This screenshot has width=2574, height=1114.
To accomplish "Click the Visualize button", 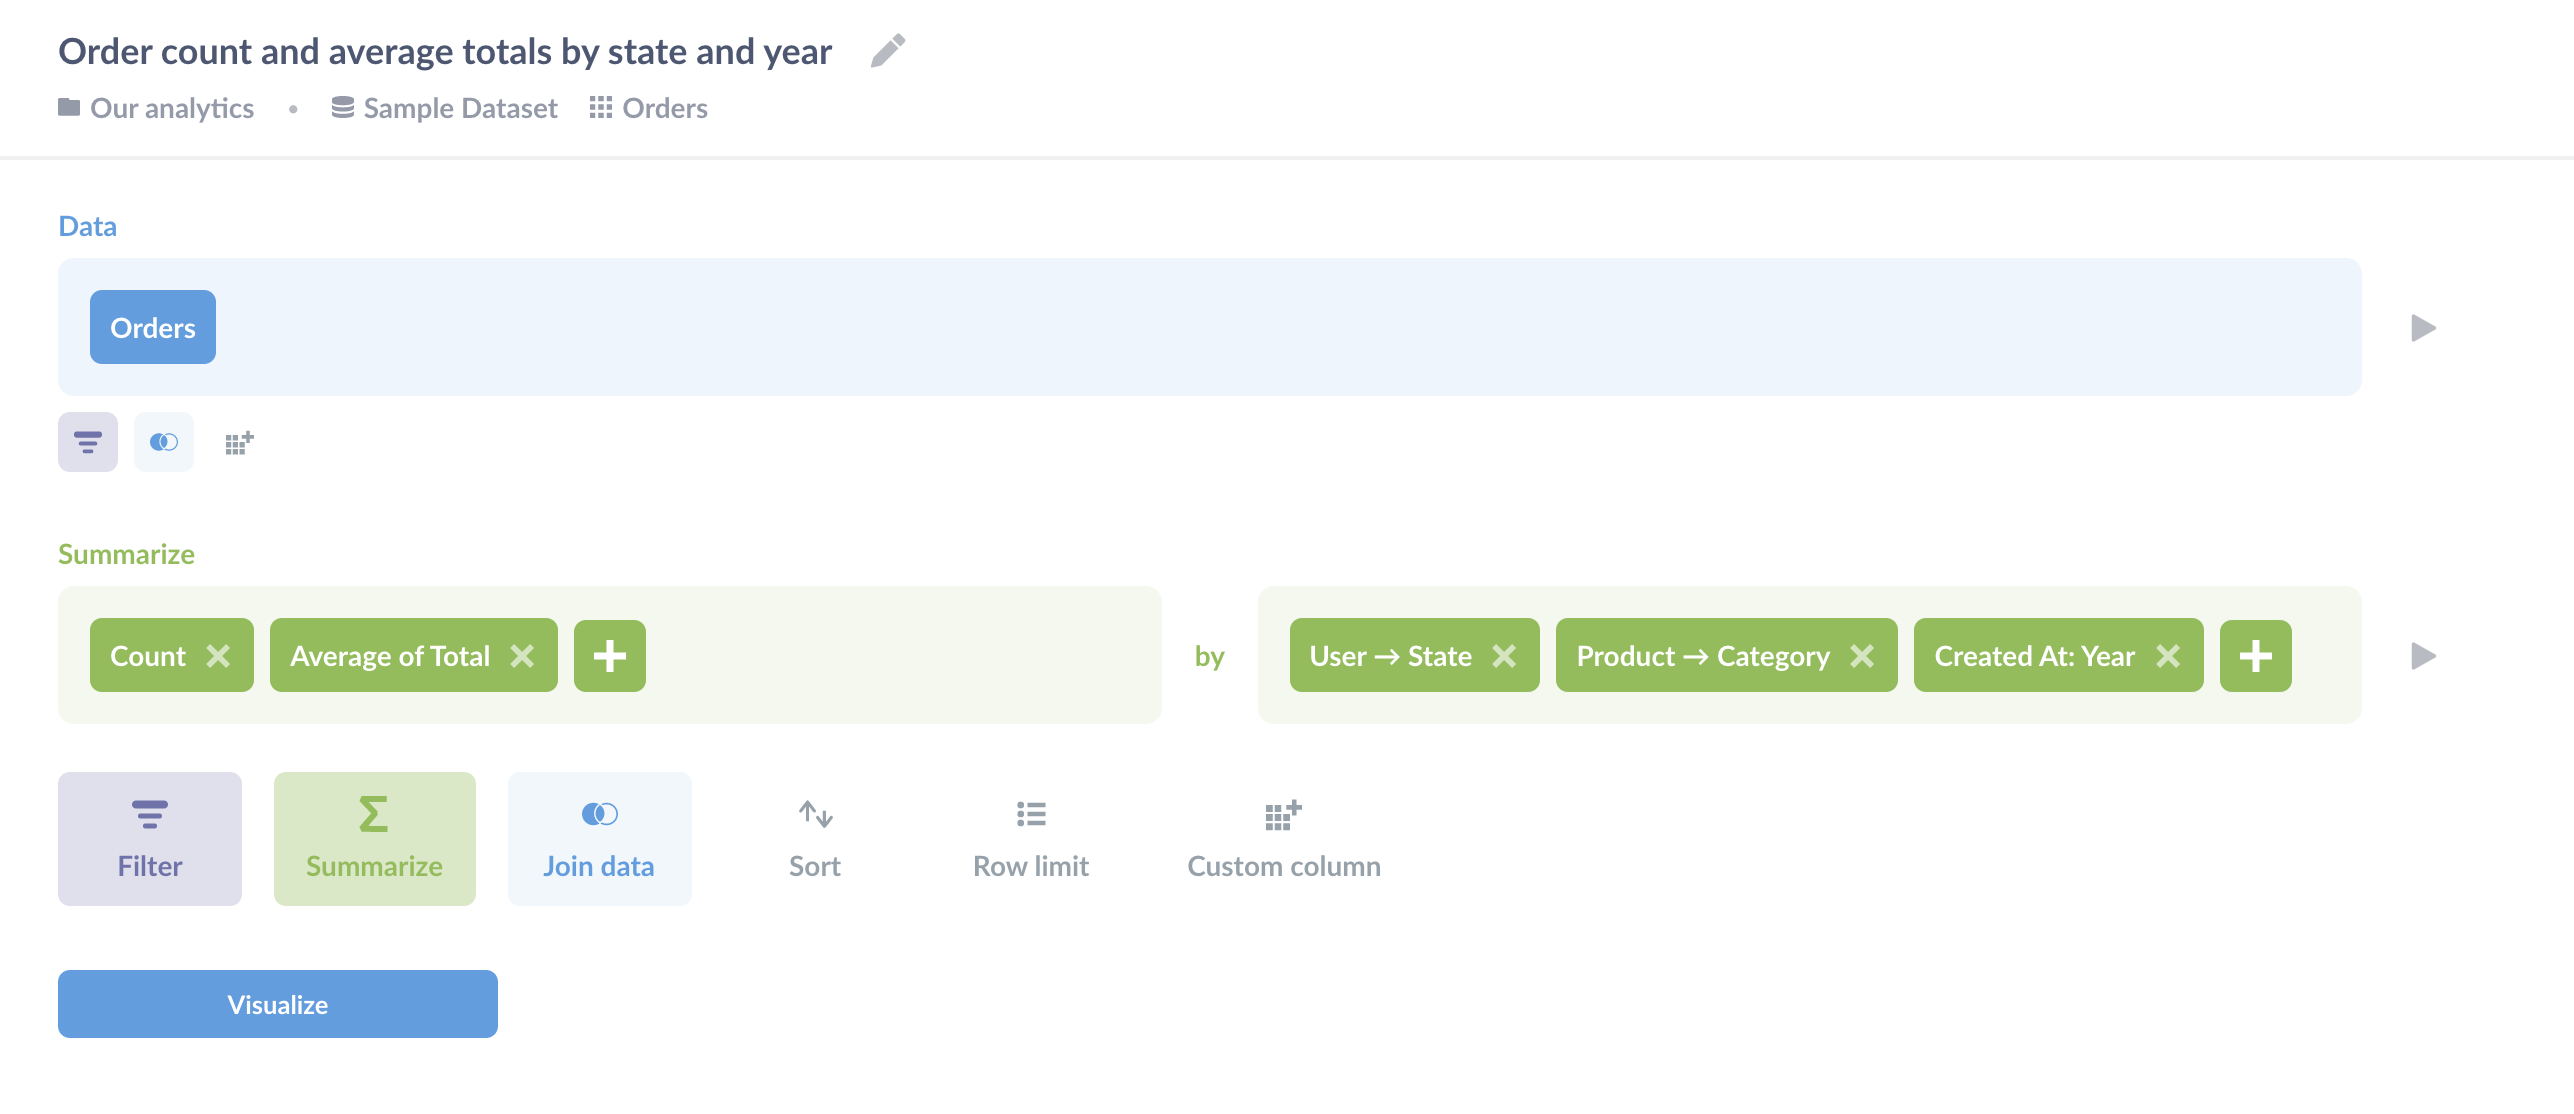I will pos(278,1004).
